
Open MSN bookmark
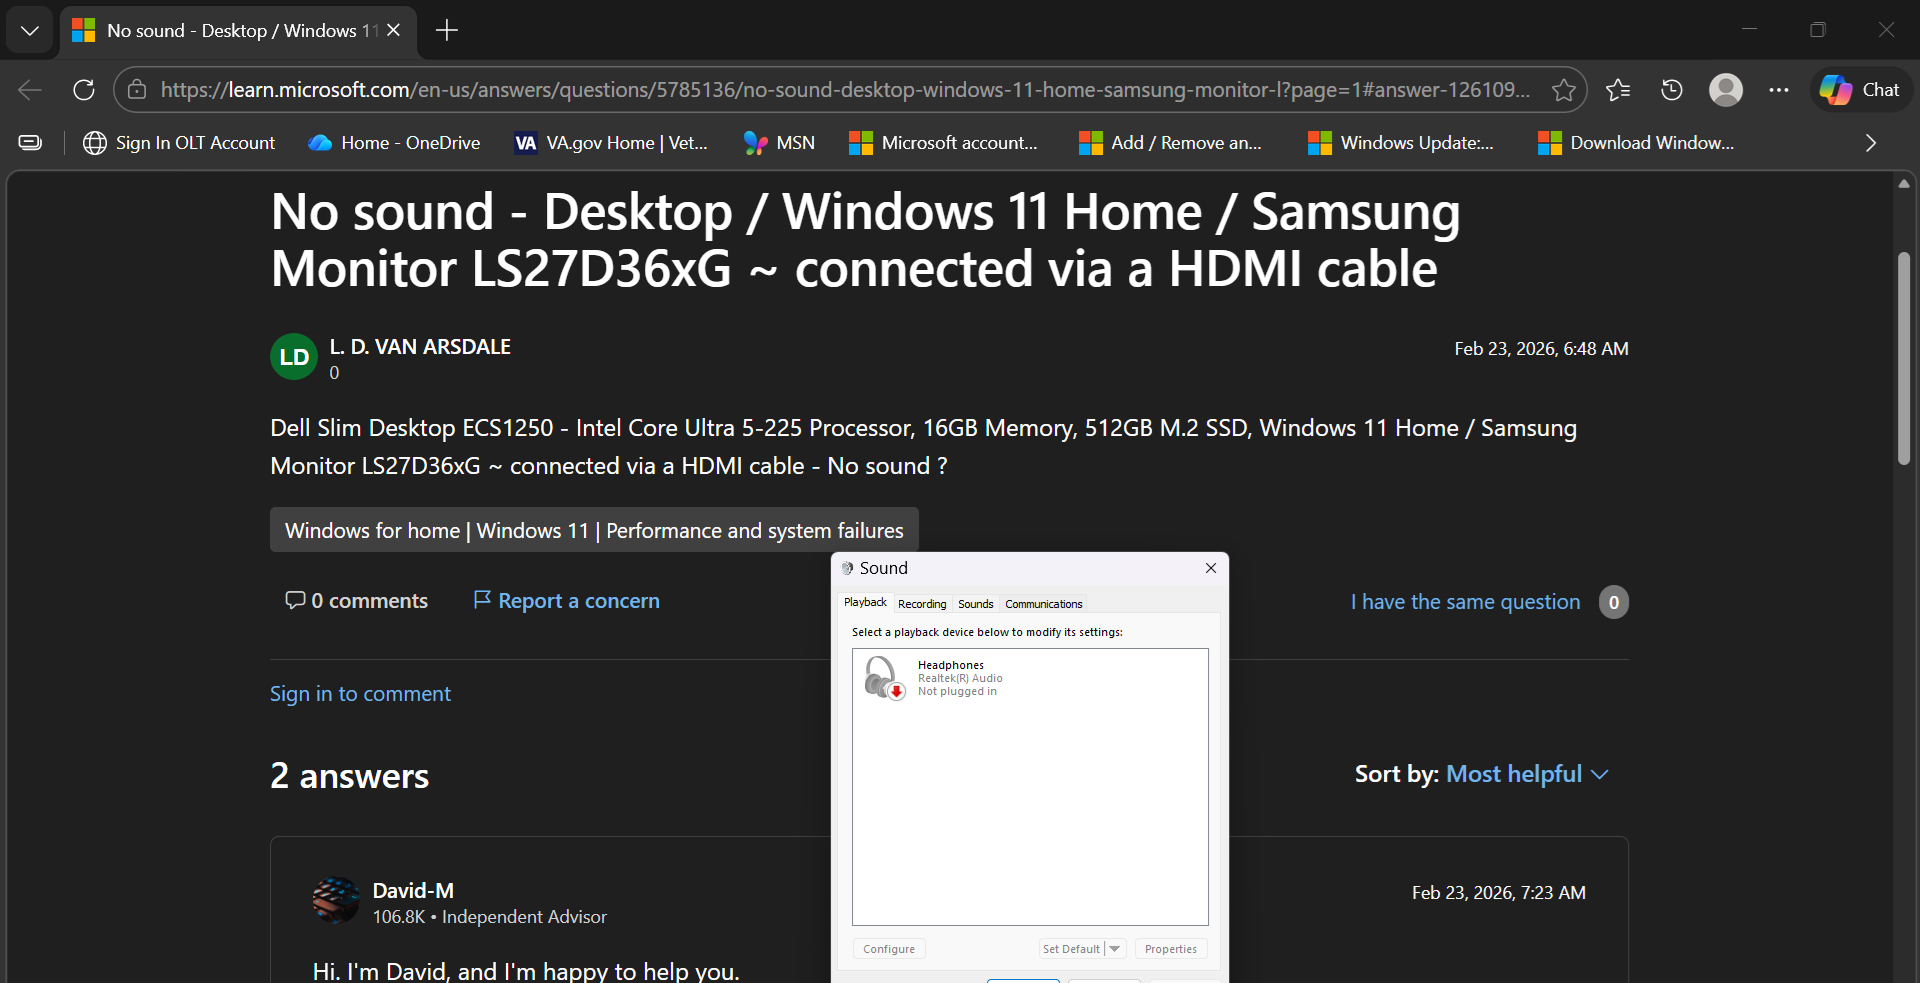tap(780, 143)
